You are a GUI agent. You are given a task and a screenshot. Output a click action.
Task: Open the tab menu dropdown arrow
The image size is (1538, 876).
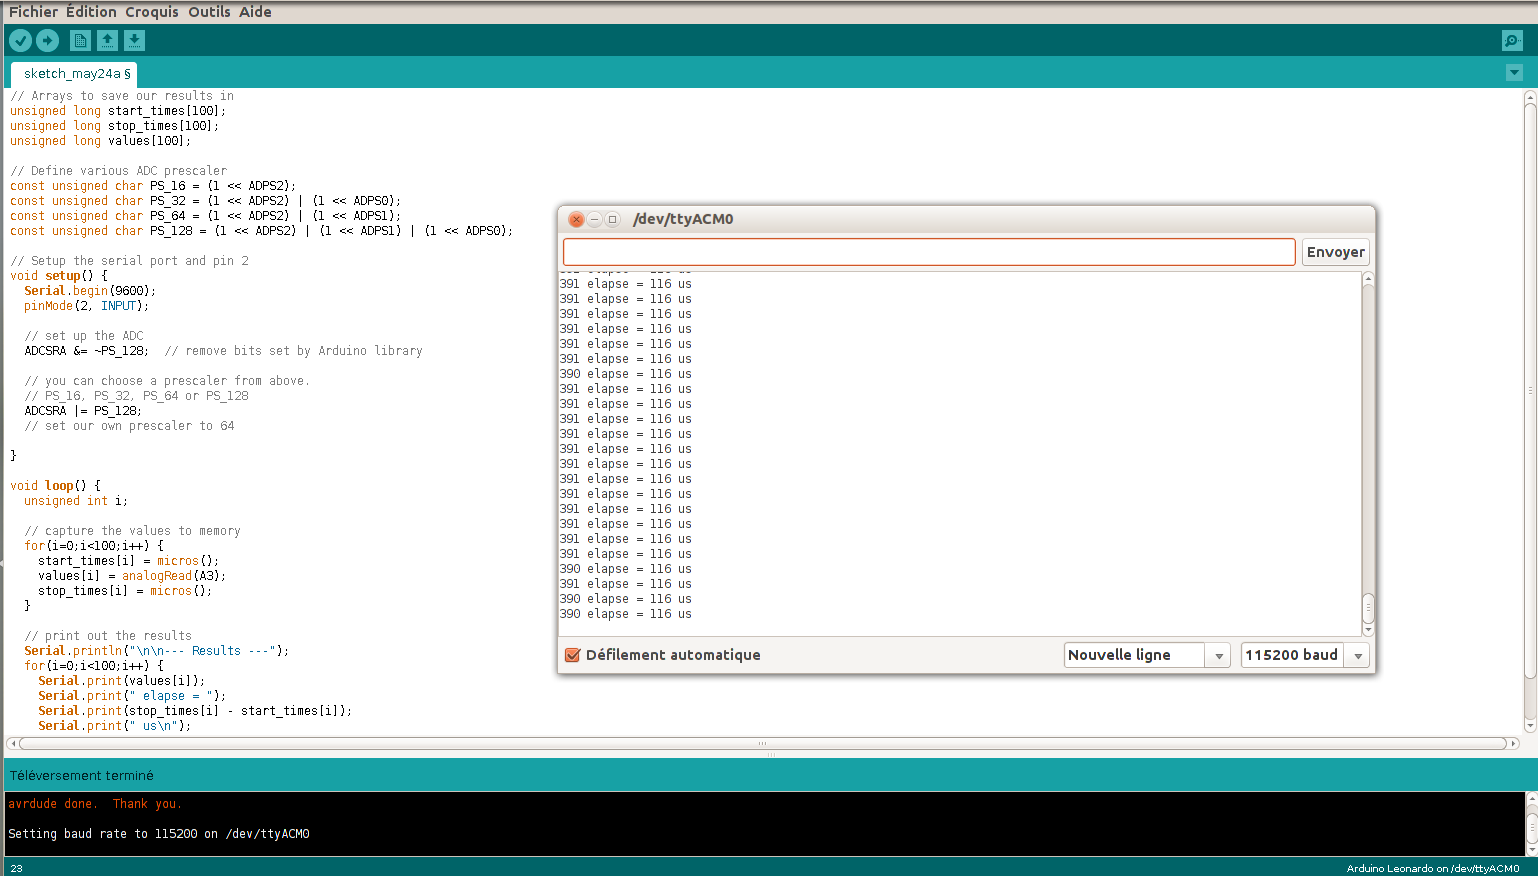coord(1514,72)
